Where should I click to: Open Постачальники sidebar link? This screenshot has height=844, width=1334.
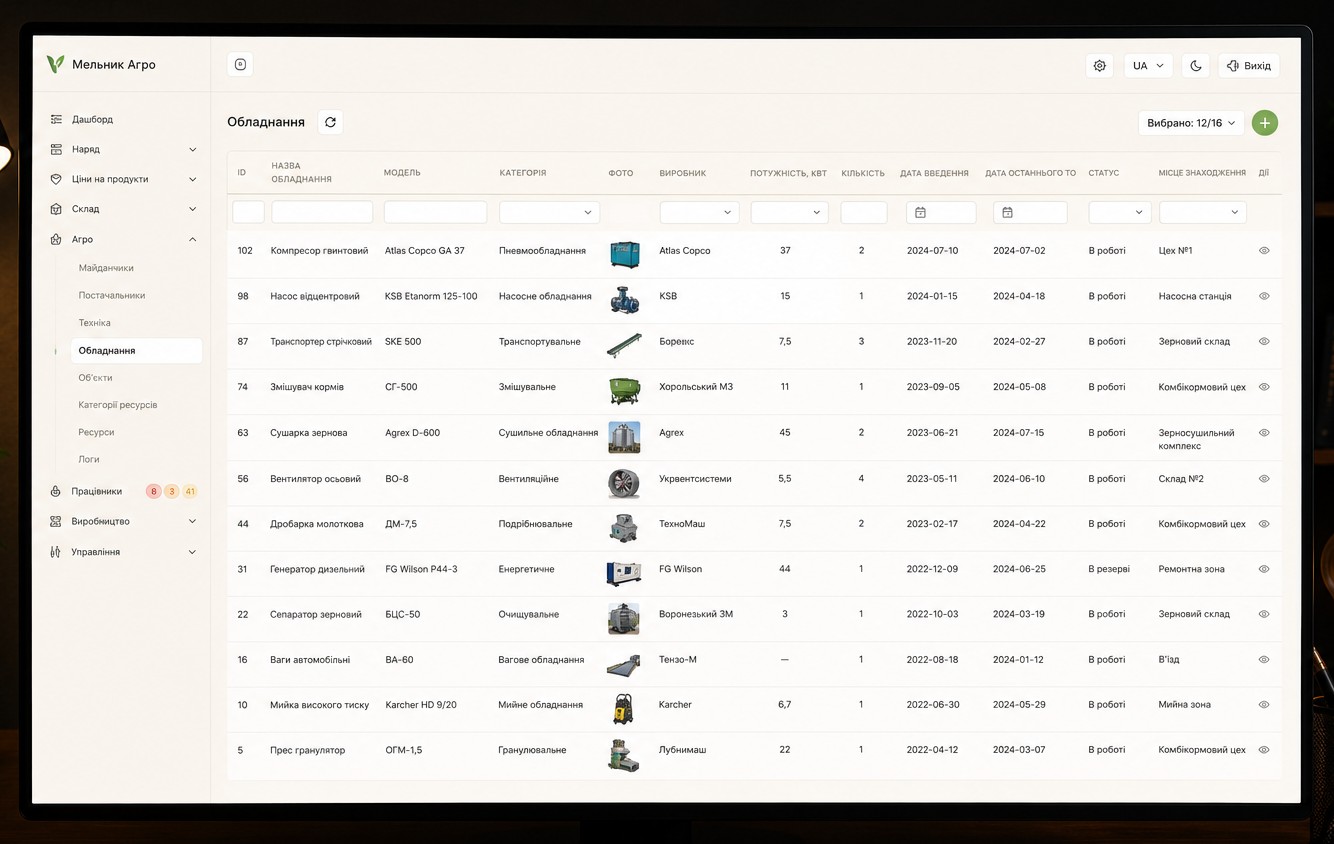(112, 295)
